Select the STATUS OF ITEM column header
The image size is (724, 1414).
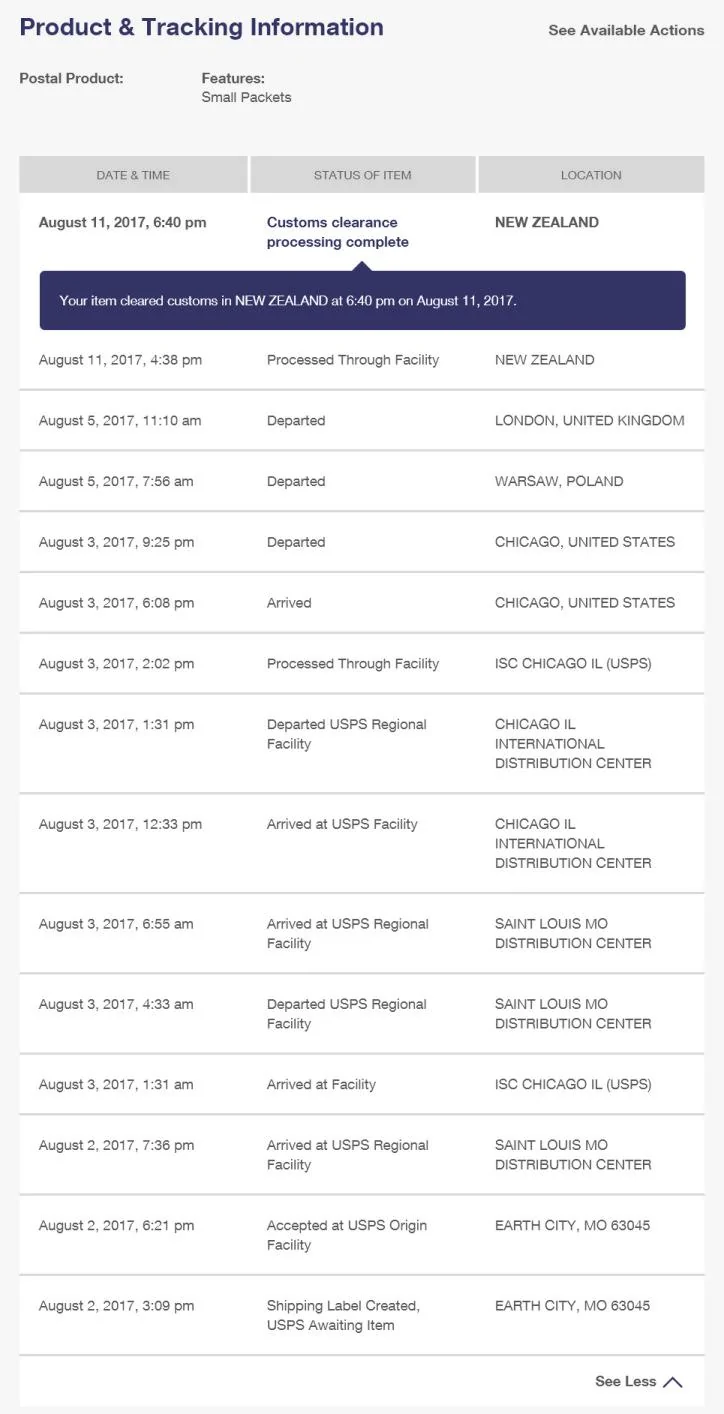[x=363, y=175]
